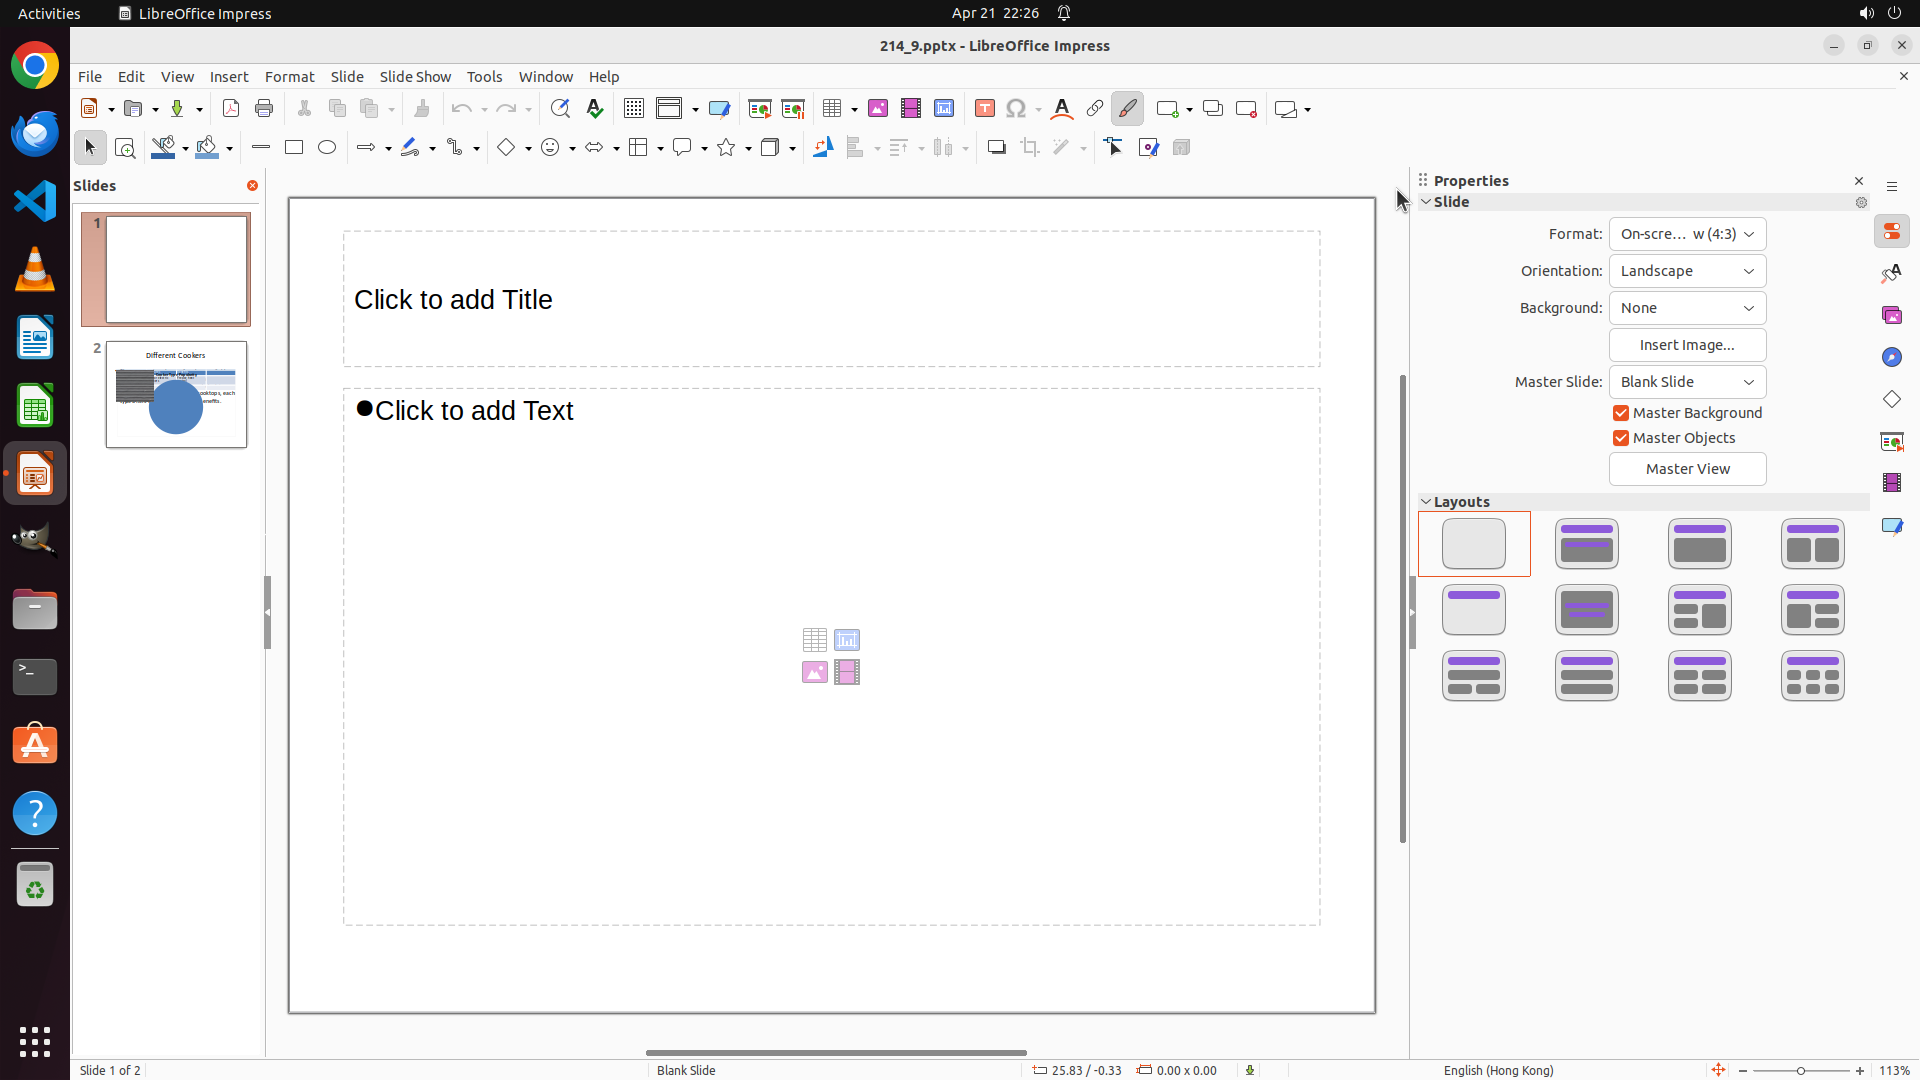This screenshot has width=1920, height=1080.
Task: Toggle the Shadow toolbar button
Action: [x=996, y=147]
